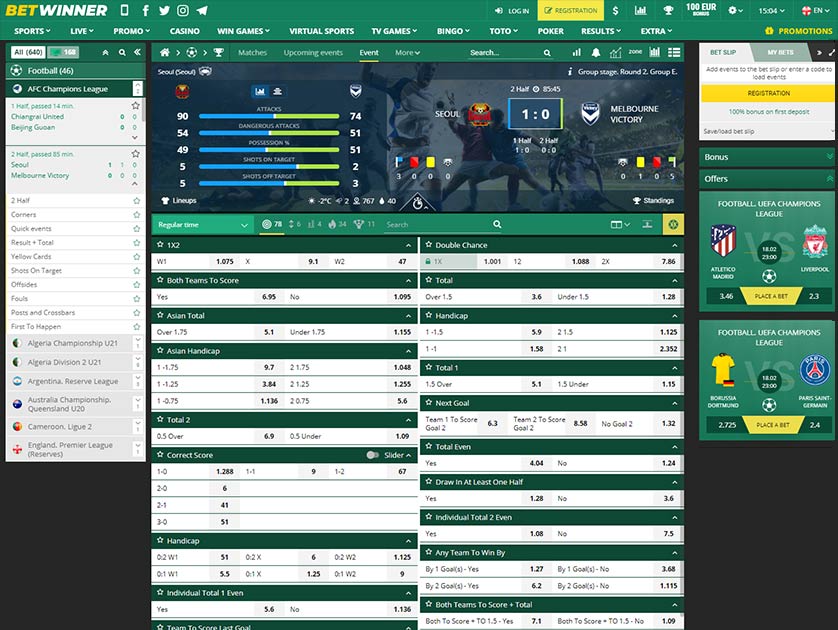The height and width of the screenshot is (630, 838).
Task: Favorite the Chiangrai United match star
Action: point(136,106)
